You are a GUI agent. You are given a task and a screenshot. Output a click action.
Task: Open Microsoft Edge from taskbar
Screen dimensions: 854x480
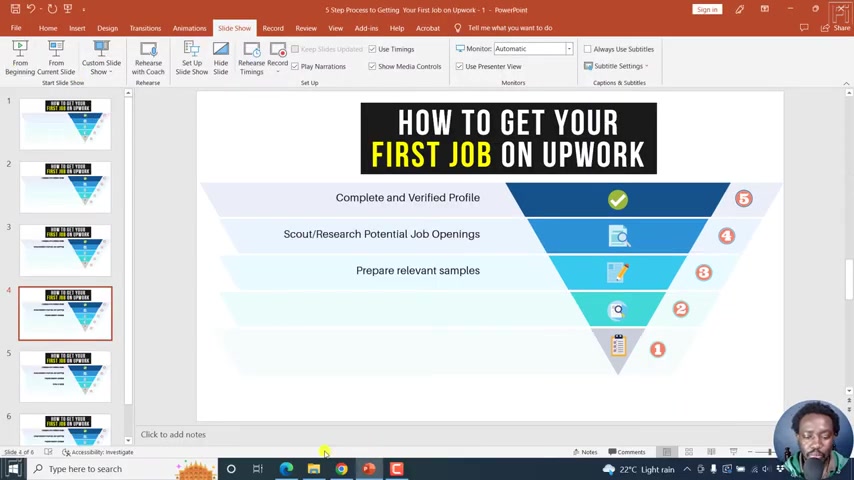pyautogui.click(x=286, y=469)
